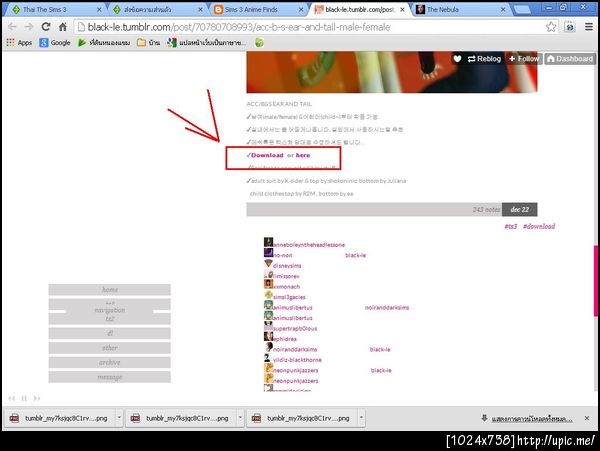Switch to the Thai The Sims 3 tab
The height and width of the screenshot is (451, 600).
click(55, 10)
